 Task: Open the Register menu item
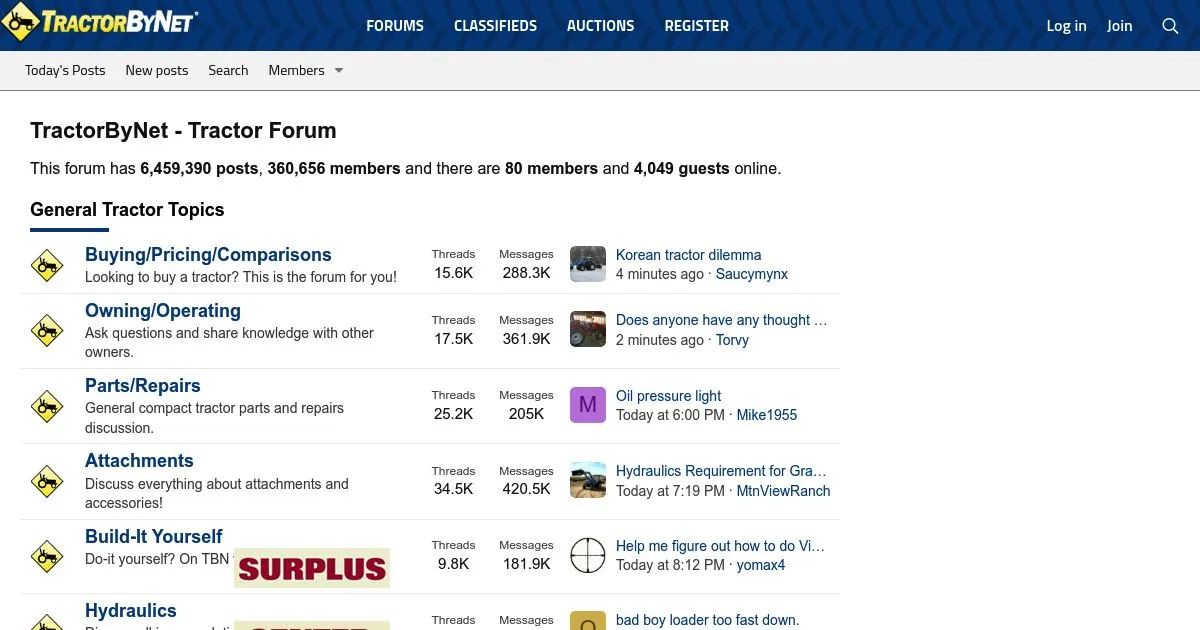(x=696, y=26)
